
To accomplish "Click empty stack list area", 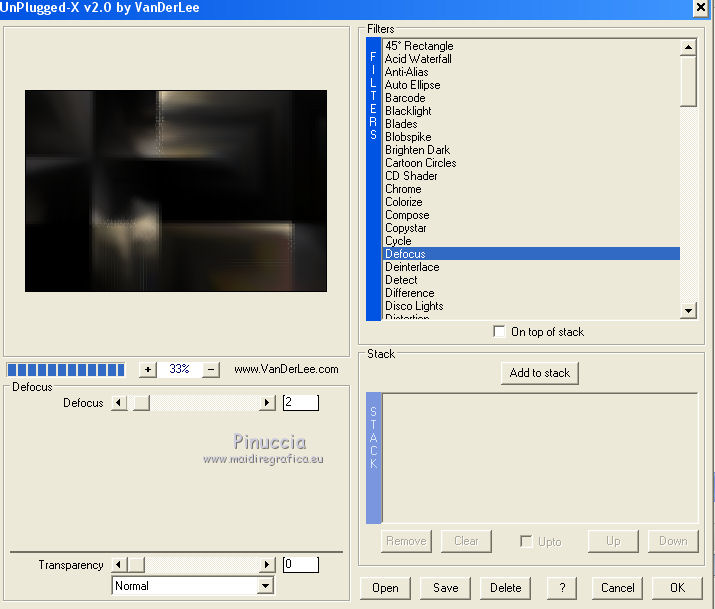I will 540,458.
